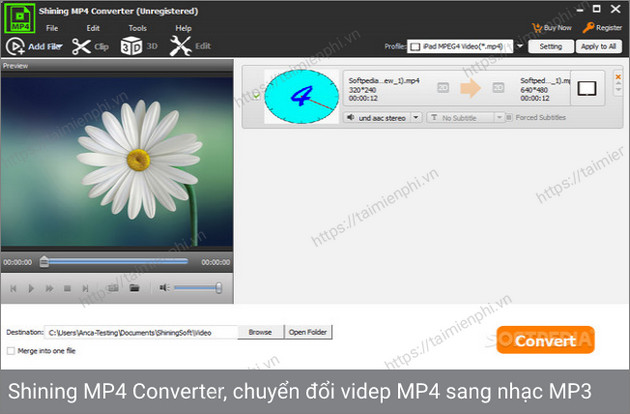
Task: Click the Add File toolbar icon
Action: pyautogui.click(x=15, y=46)
